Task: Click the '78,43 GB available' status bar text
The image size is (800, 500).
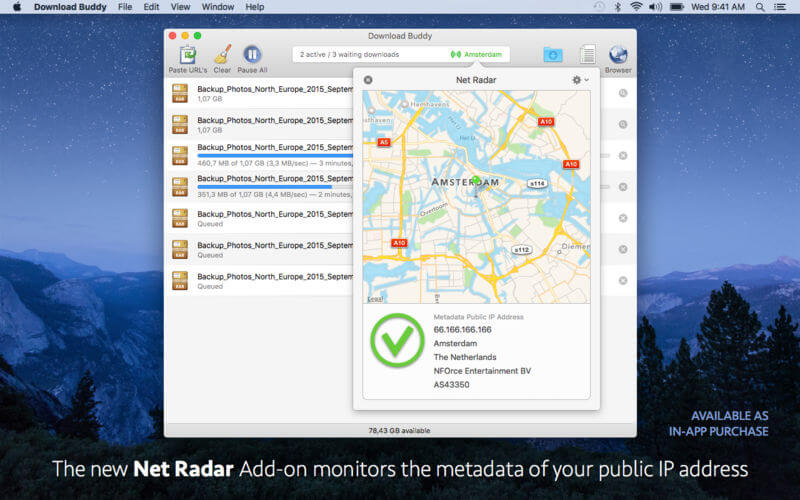Action: [x=399, y=431]
